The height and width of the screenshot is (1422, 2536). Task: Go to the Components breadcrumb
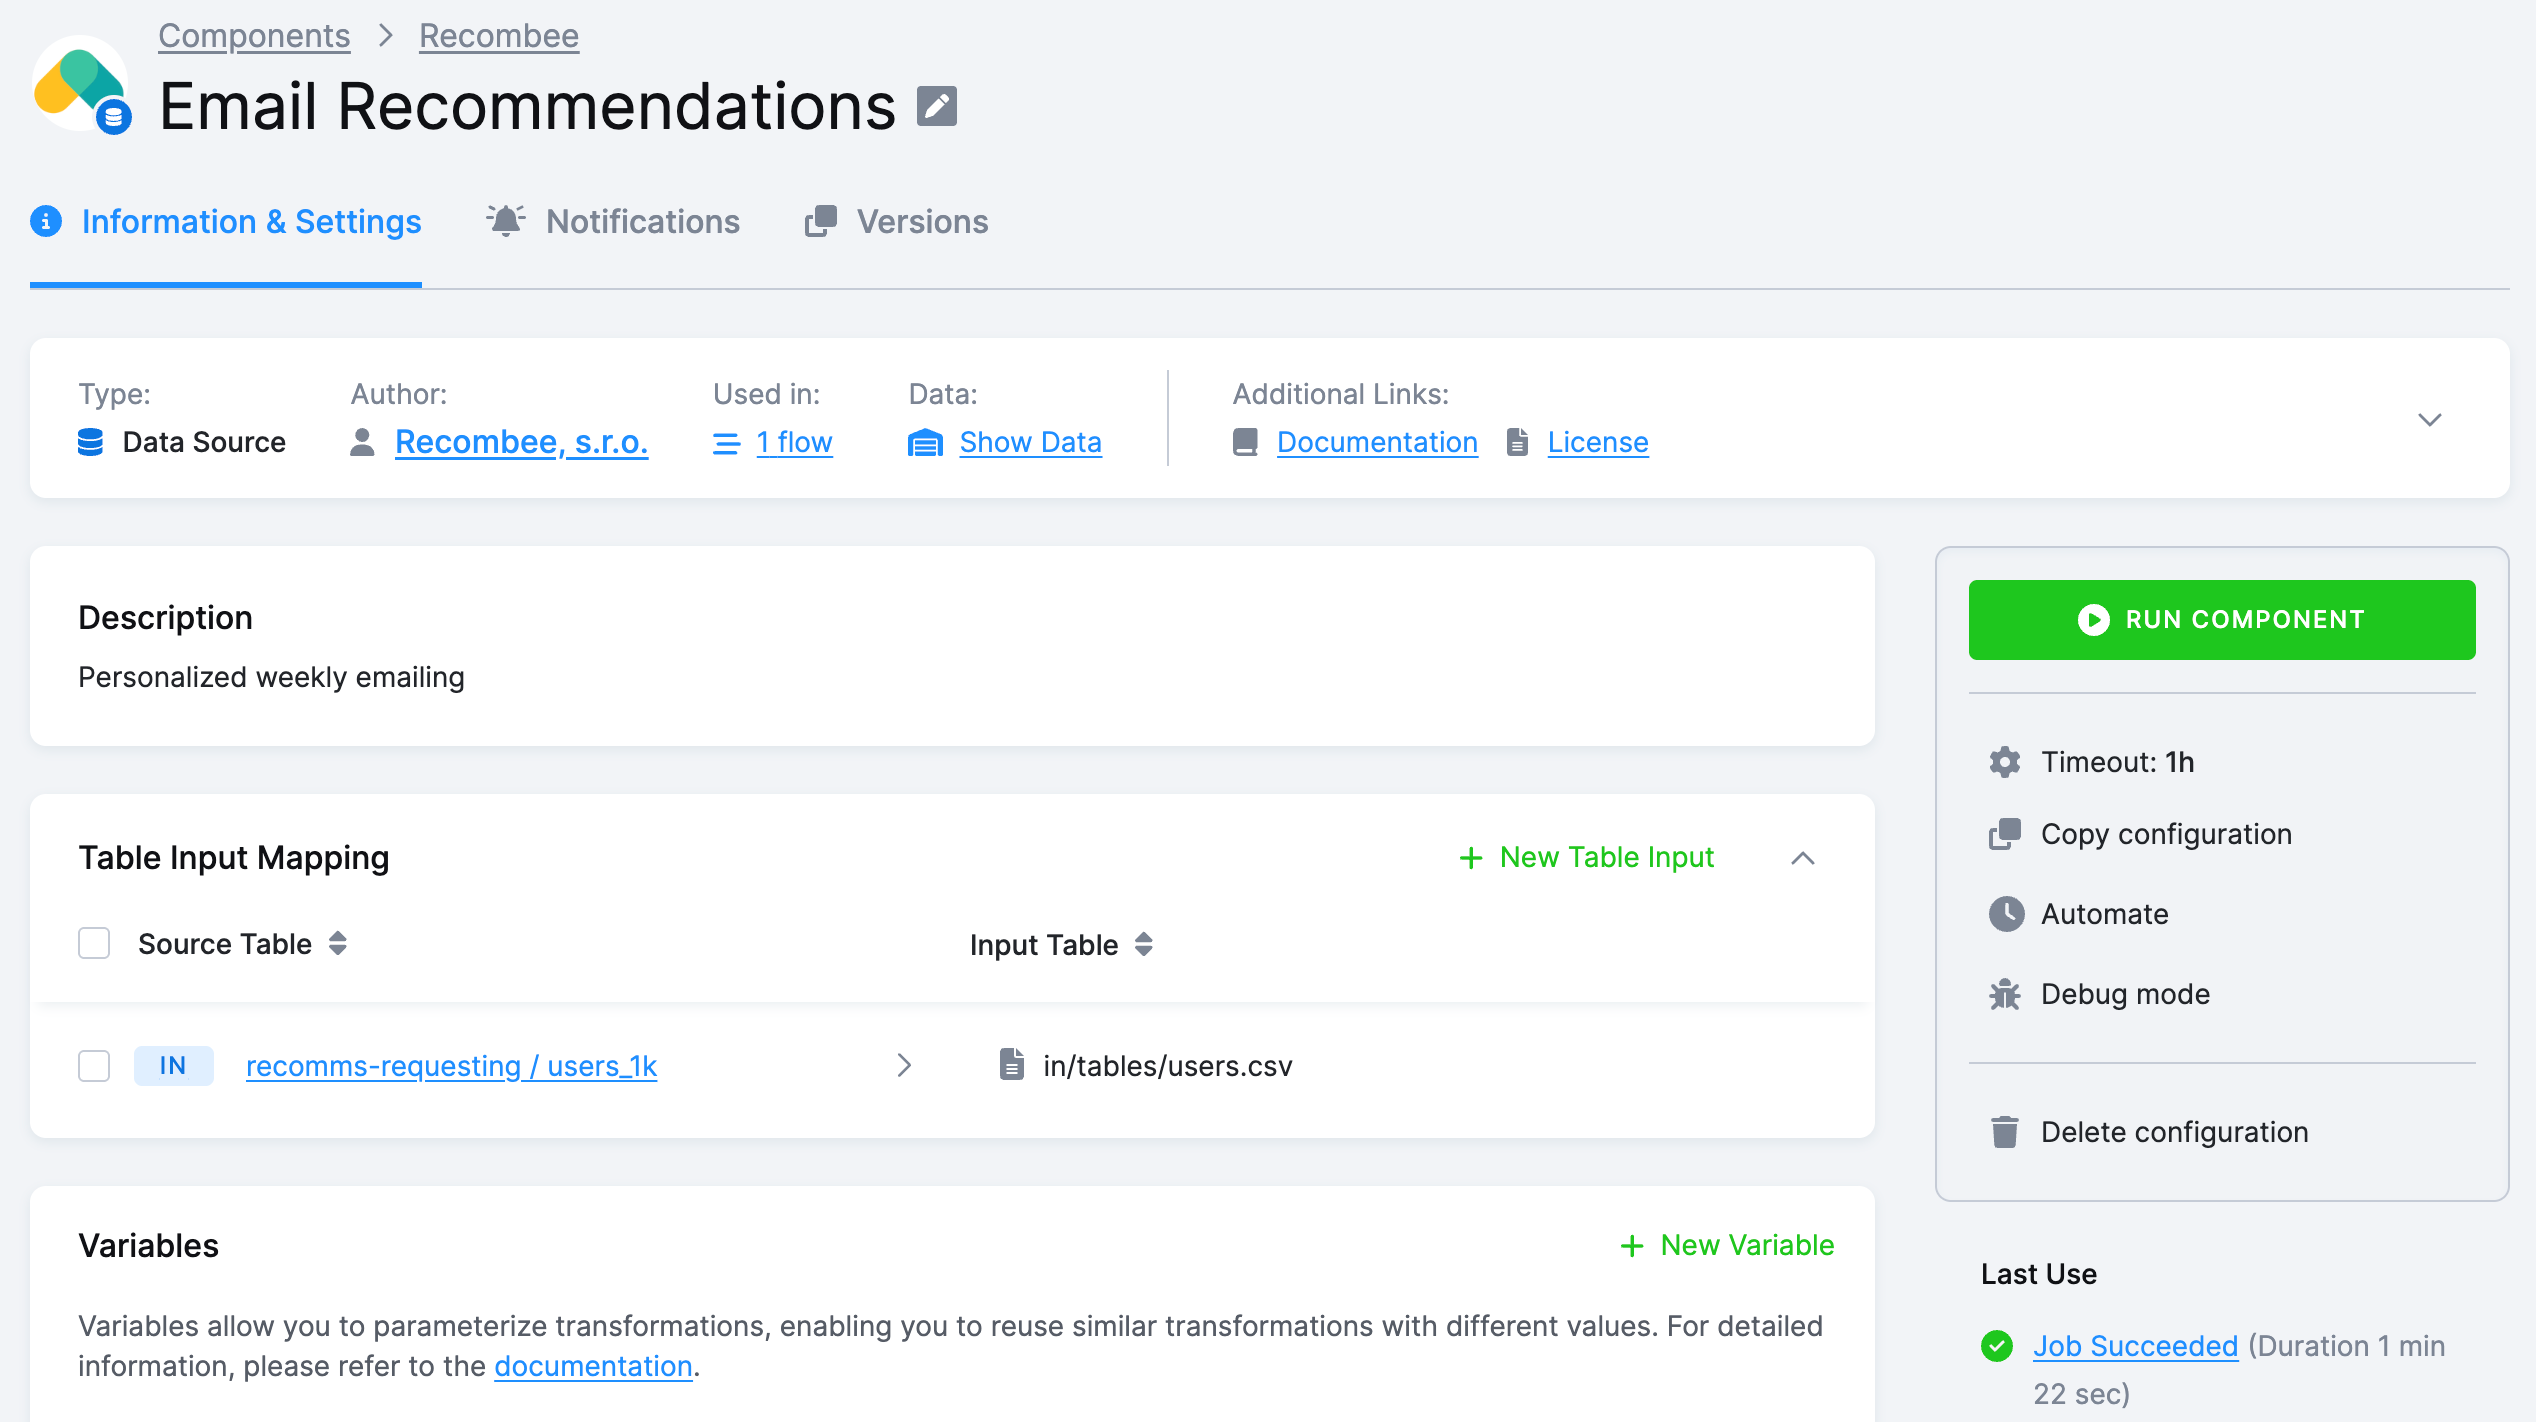(x=254, y=36)
